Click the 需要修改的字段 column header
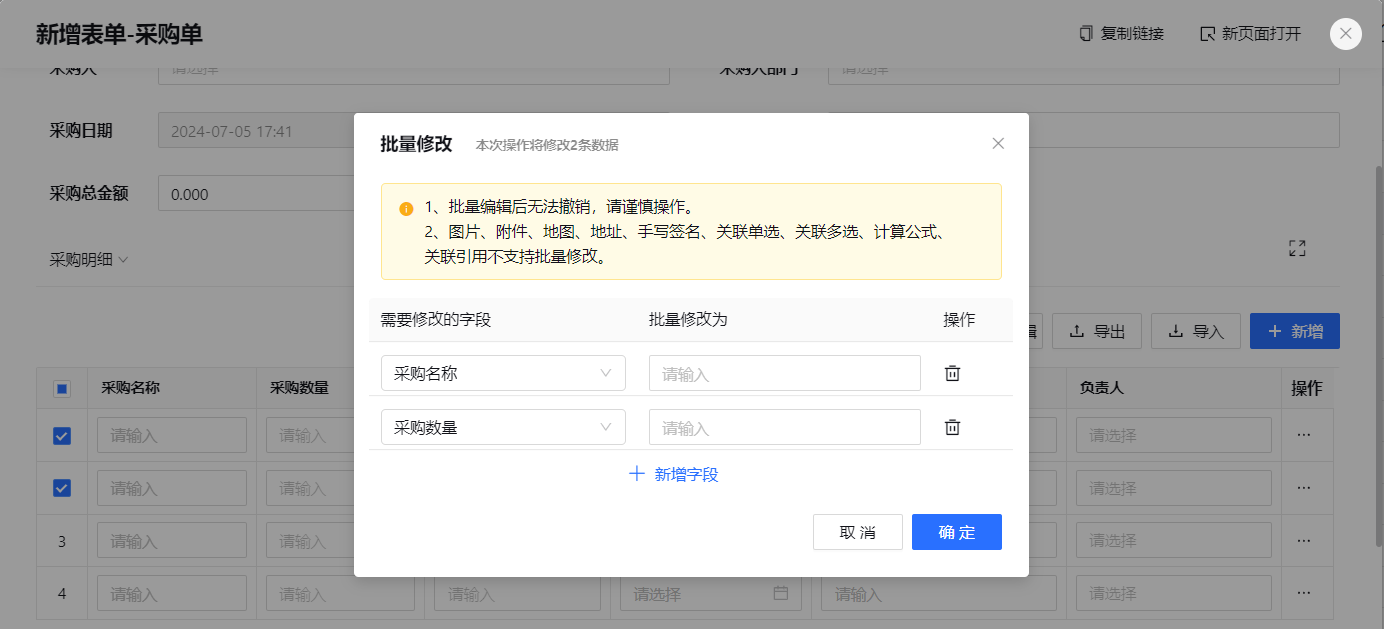This screenshot has width=1384, height=629. pyautogui.click(x=436, y=319)
